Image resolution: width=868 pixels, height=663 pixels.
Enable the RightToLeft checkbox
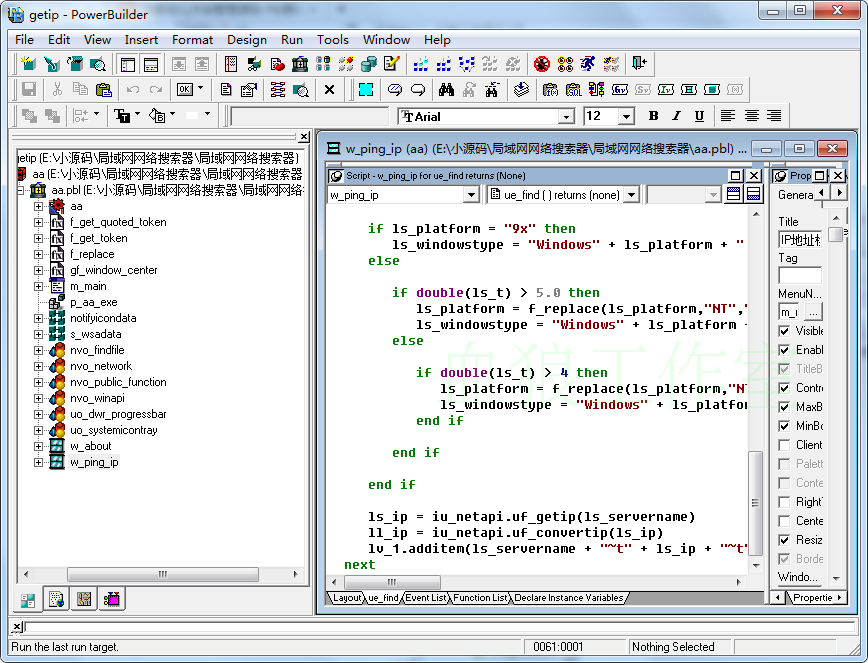click(x=784, y=502)
